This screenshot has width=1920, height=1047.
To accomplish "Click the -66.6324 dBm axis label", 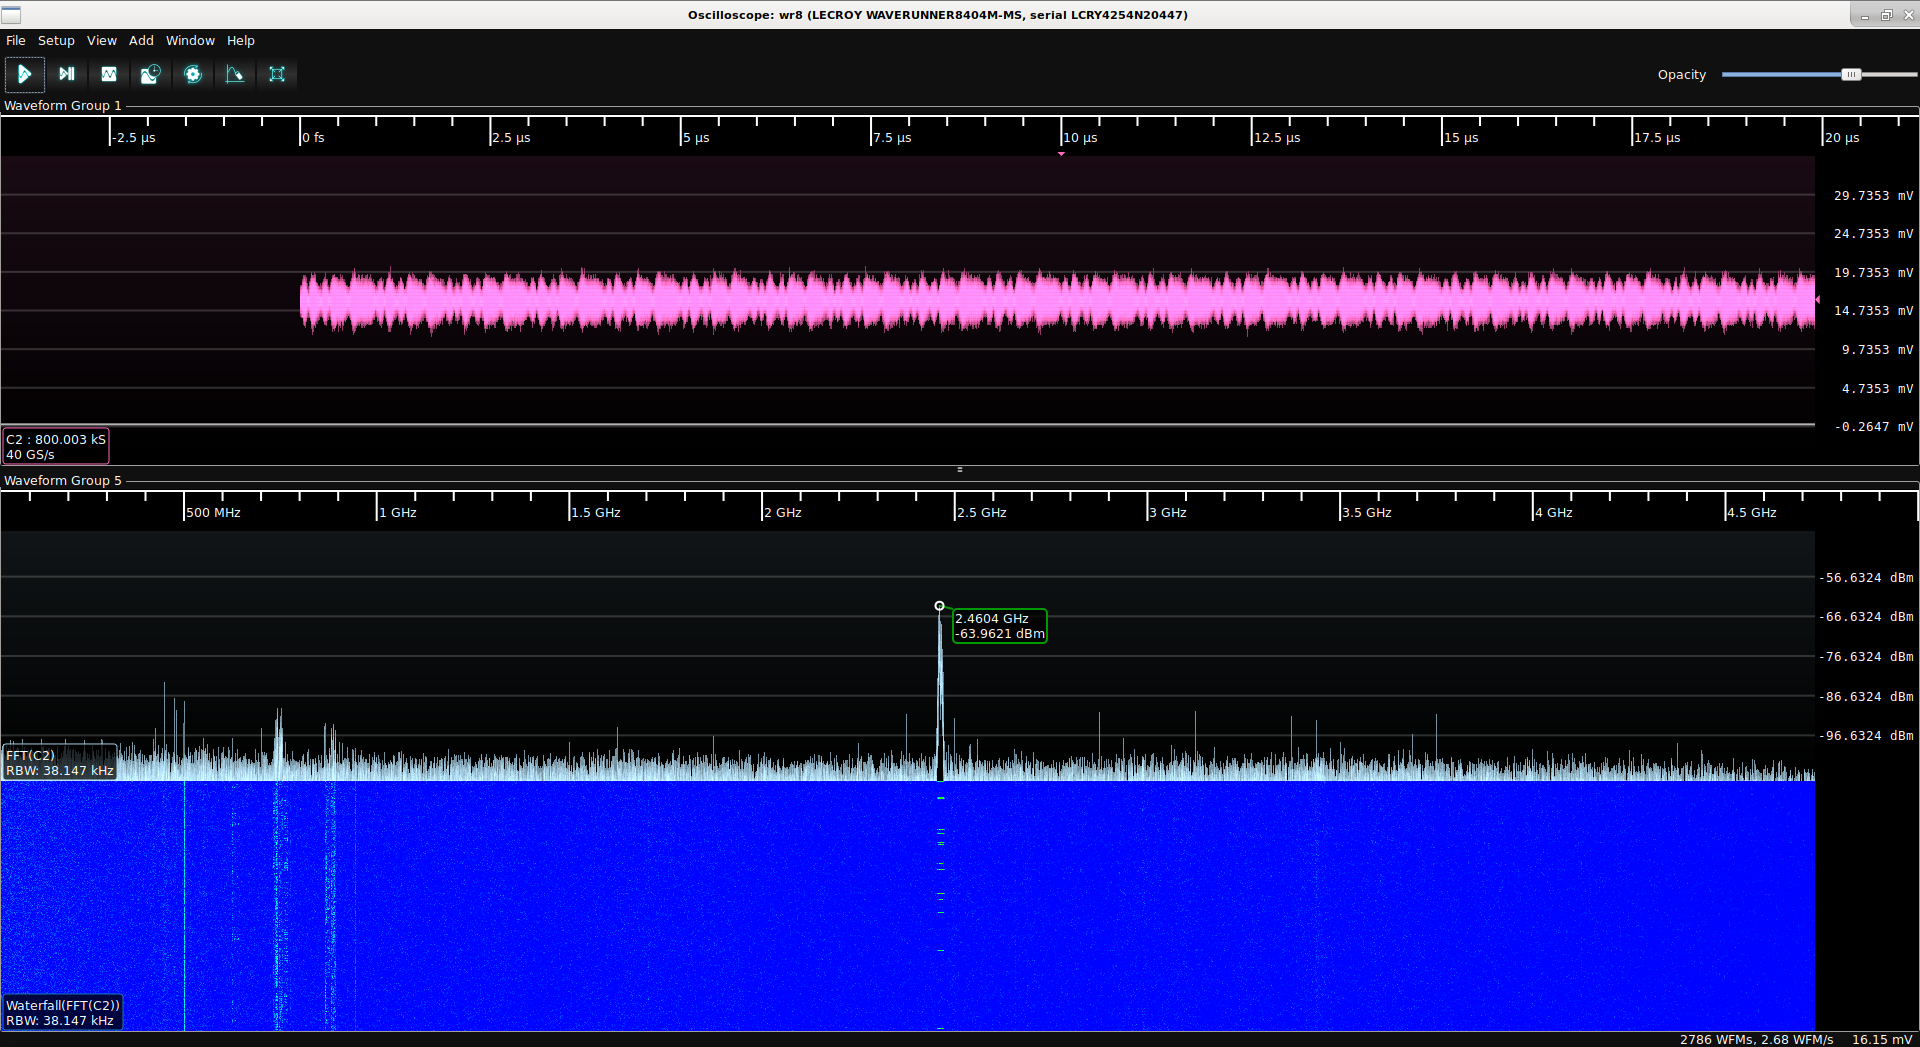I will click(x=1866, y=617).
